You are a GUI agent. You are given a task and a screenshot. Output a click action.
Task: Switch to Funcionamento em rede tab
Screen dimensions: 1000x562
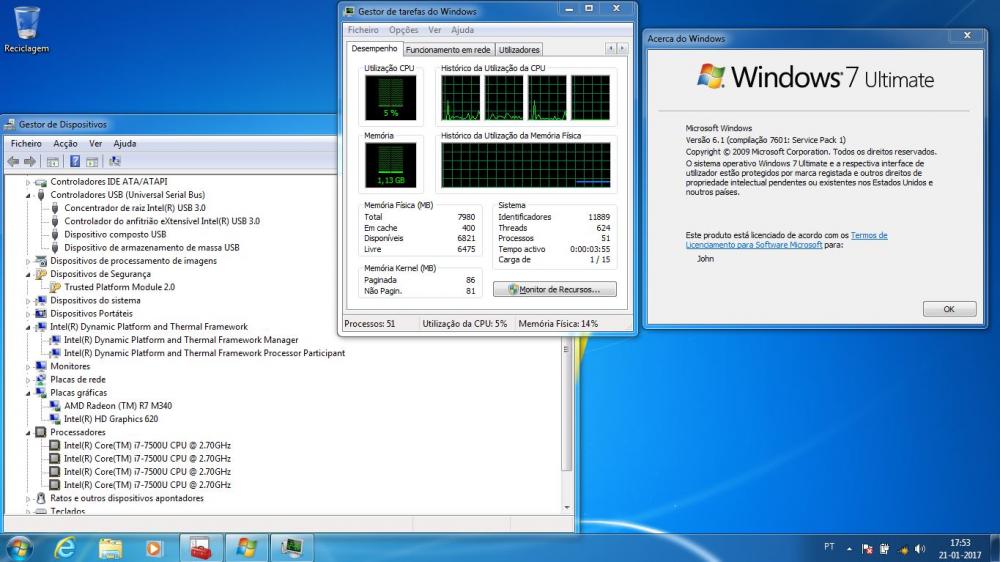(x=448, y=49)
